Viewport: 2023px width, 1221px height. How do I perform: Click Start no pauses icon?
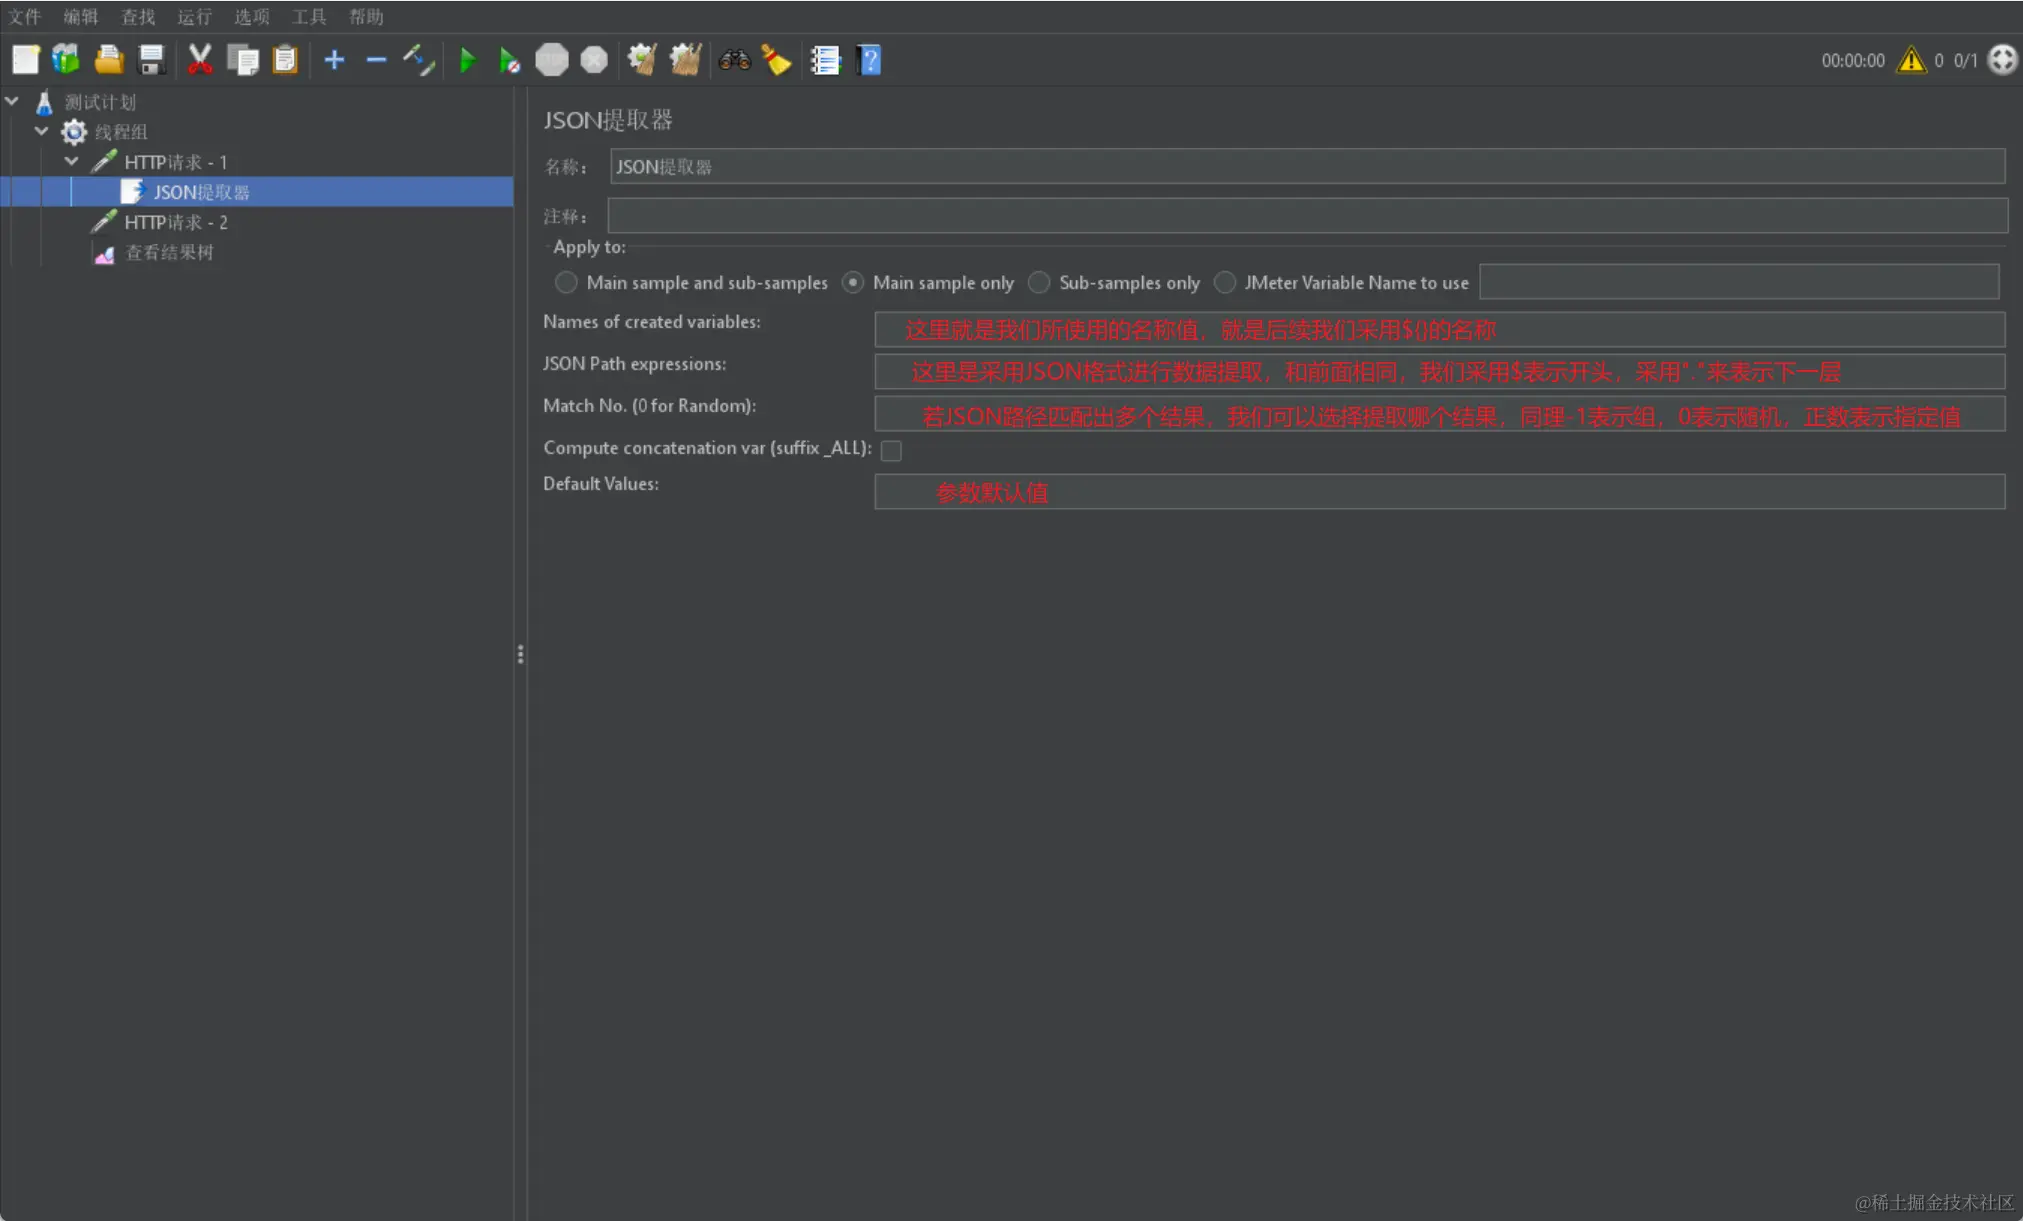click(508, 61)
